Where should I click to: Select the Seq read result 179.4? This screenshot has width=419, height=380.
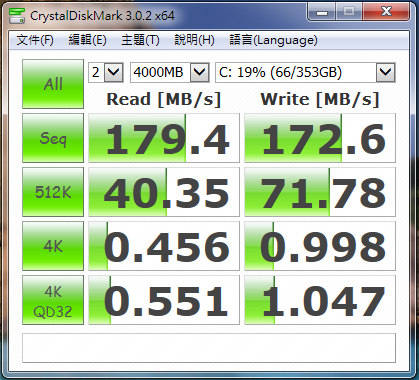[164, 138]
